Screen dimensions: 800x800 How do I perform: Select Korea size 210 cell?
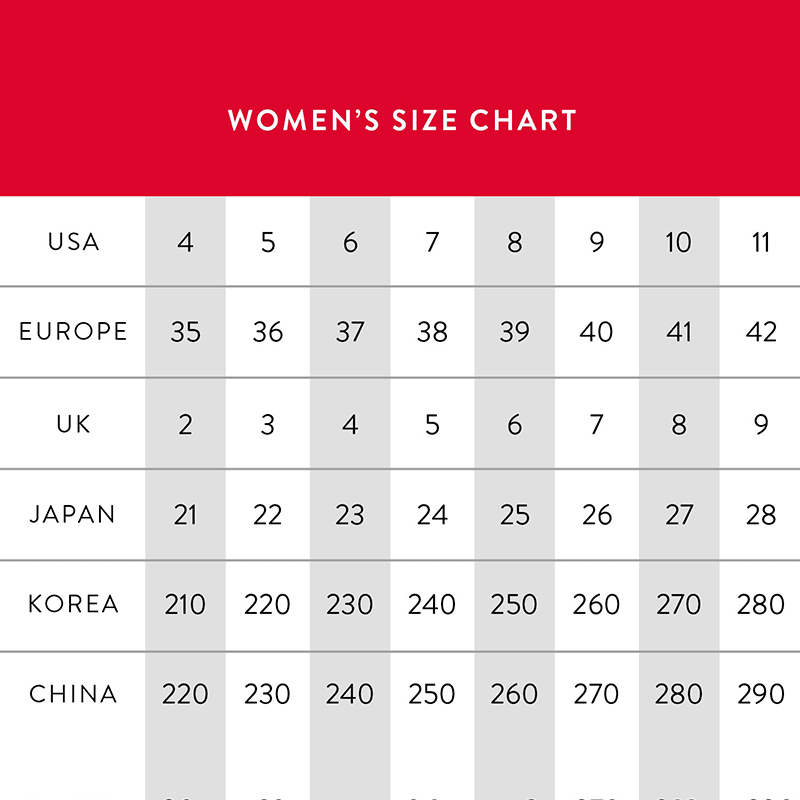click(x=185, y=604)
